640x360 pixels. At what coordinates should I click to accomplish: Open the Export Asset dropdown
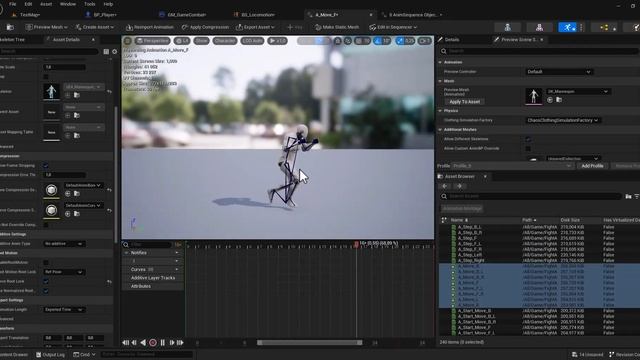coord(255,27)
